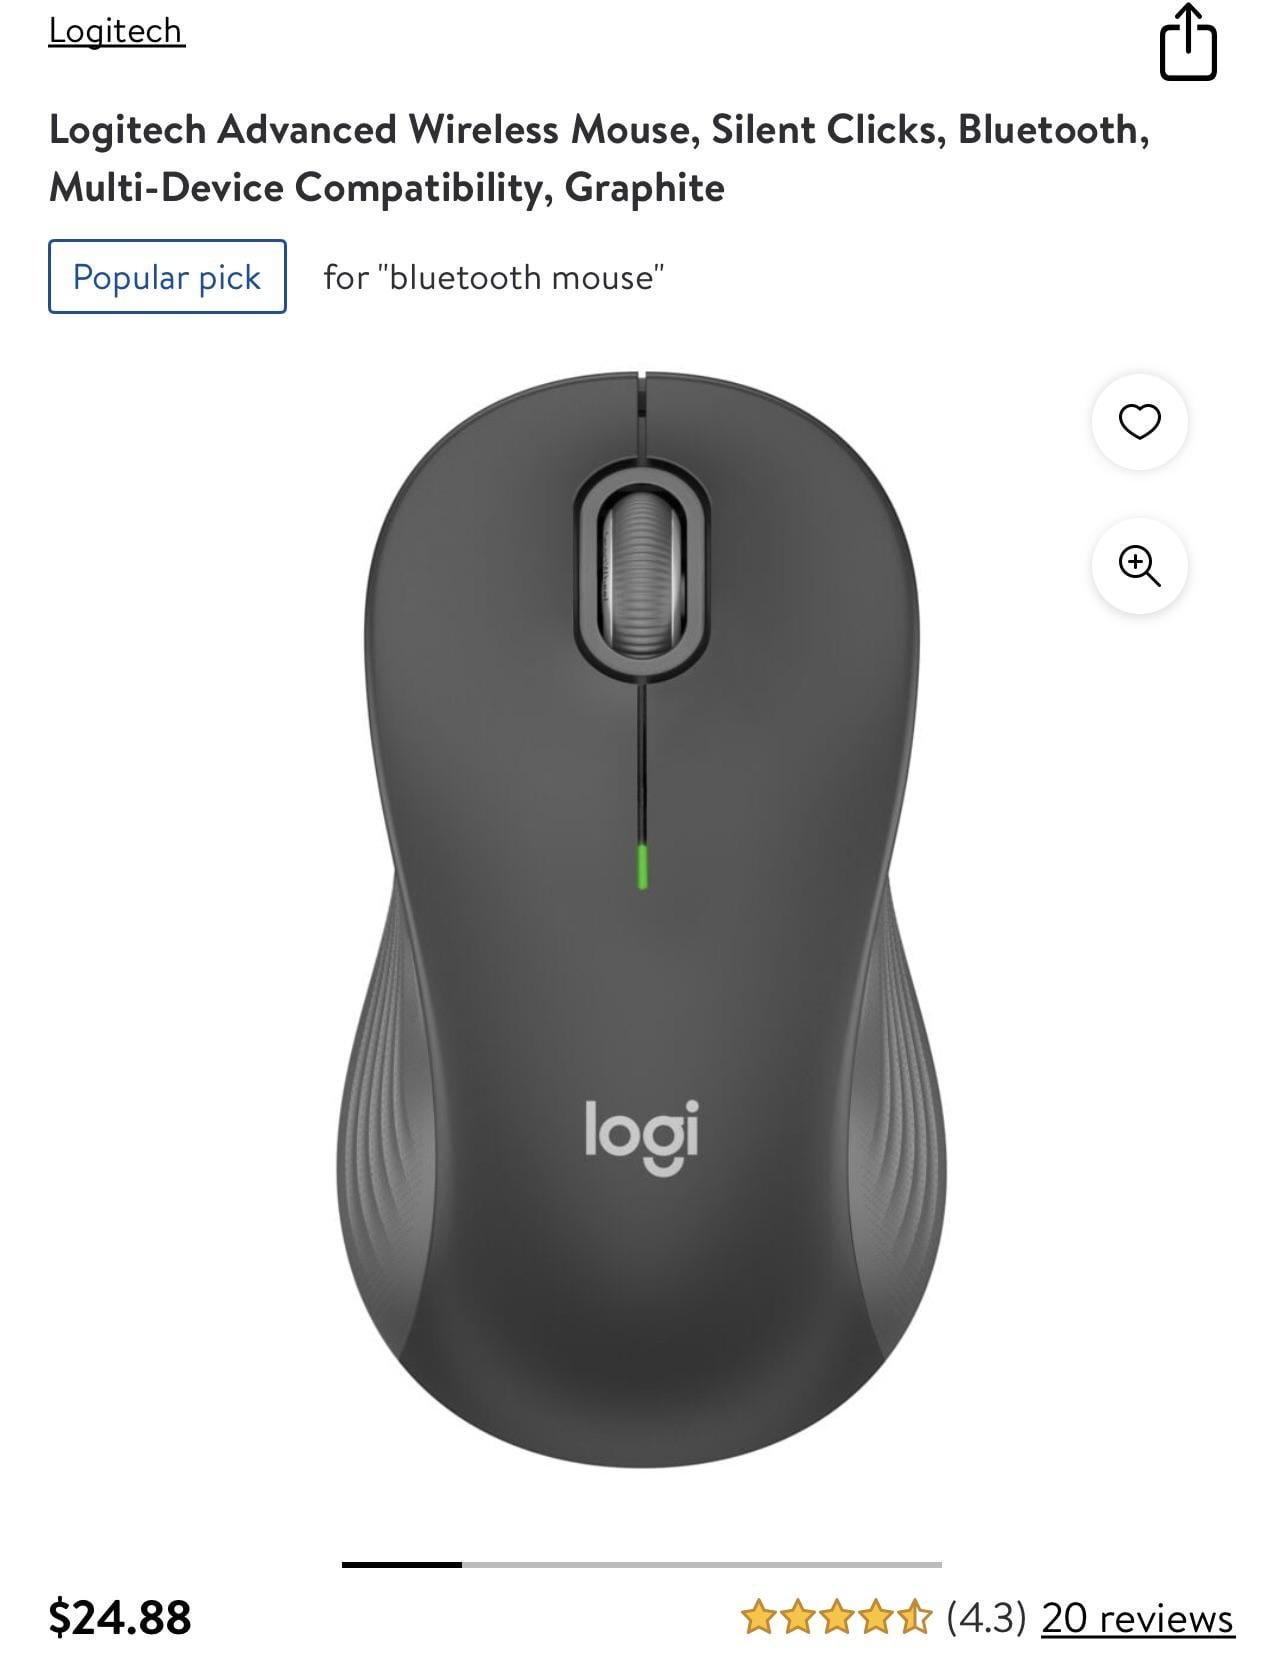
Task: Click the active segment of image carousel bar
Action: 402,1564
